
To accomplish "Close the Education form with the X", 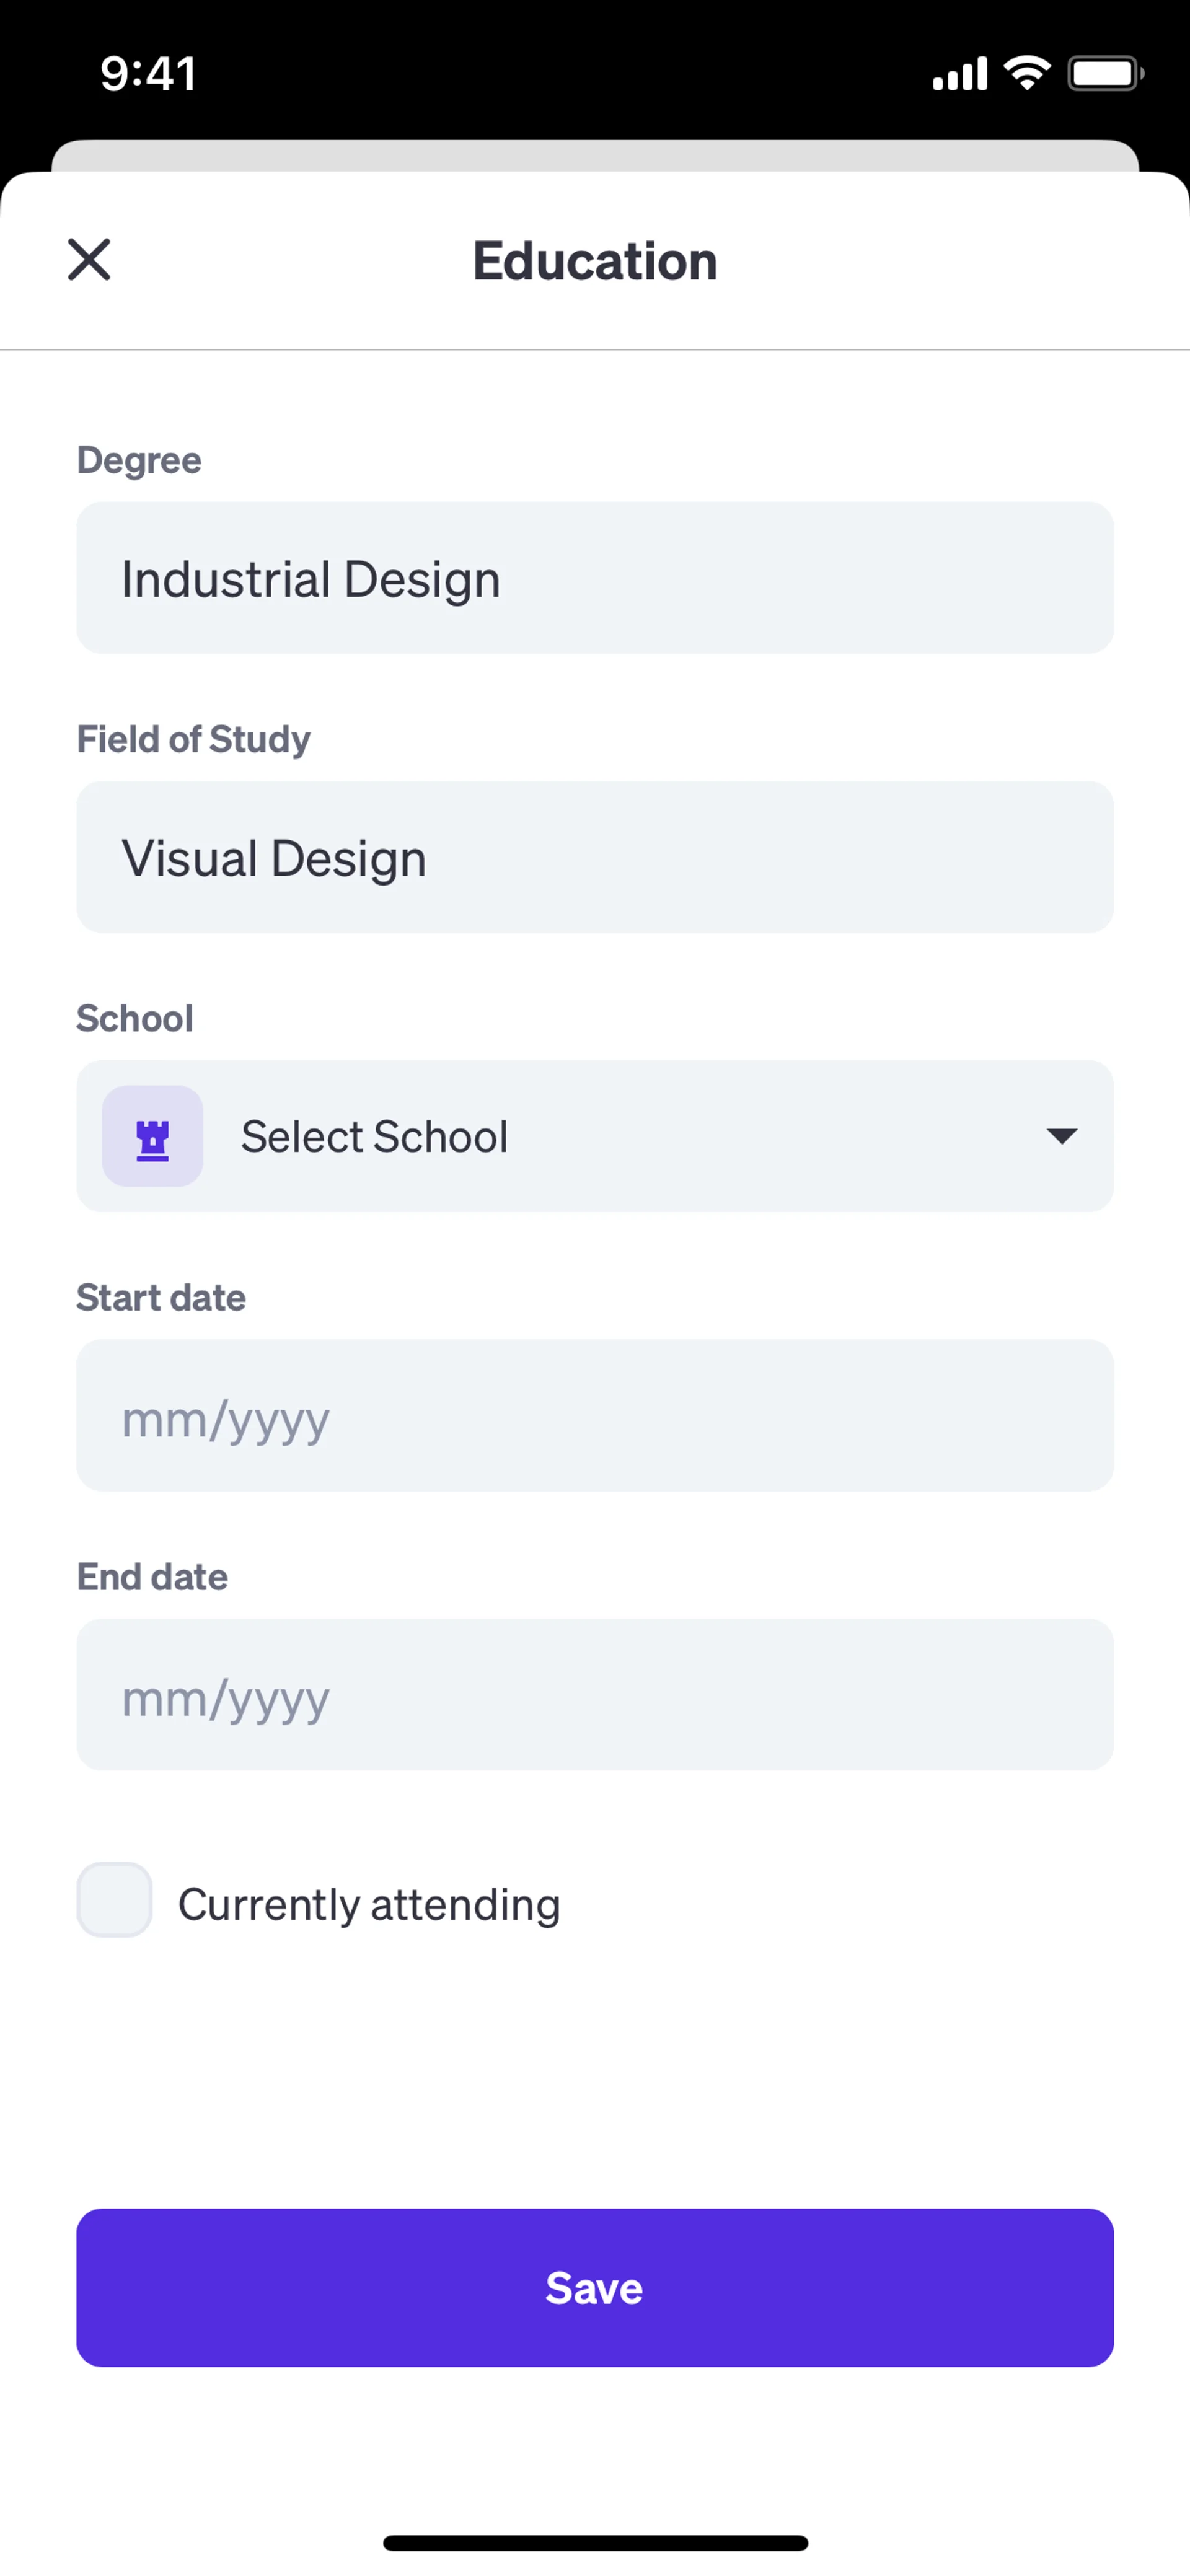I will 89,260.
